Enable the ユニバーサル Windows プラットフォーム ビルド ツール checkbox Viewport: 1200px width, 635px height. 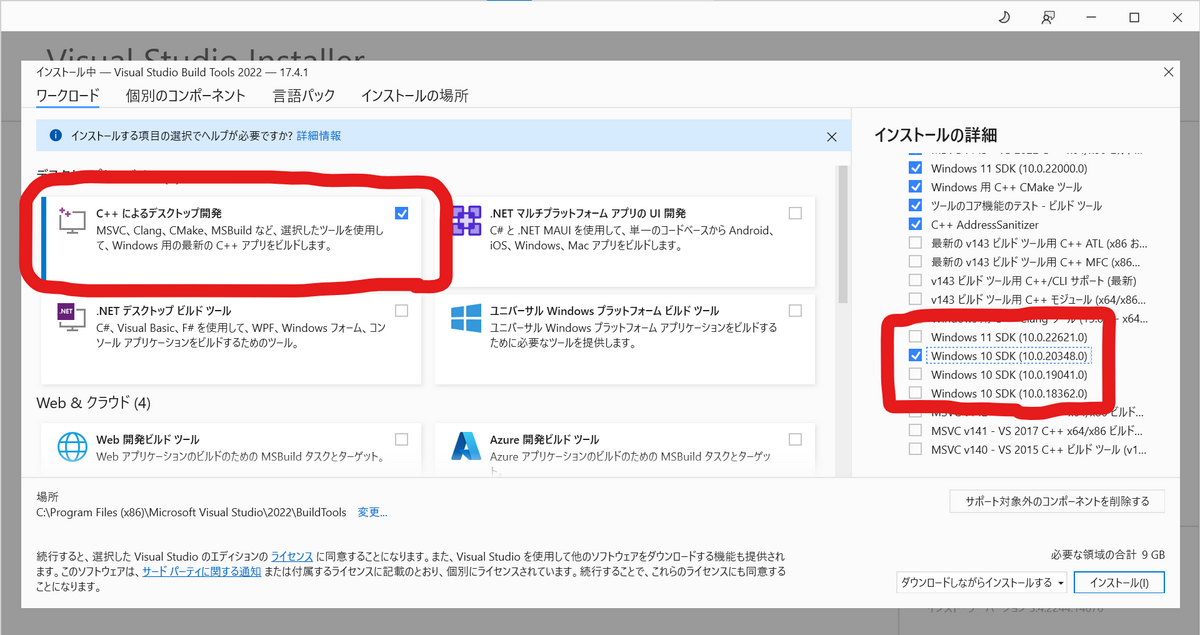tap(795, 310)
